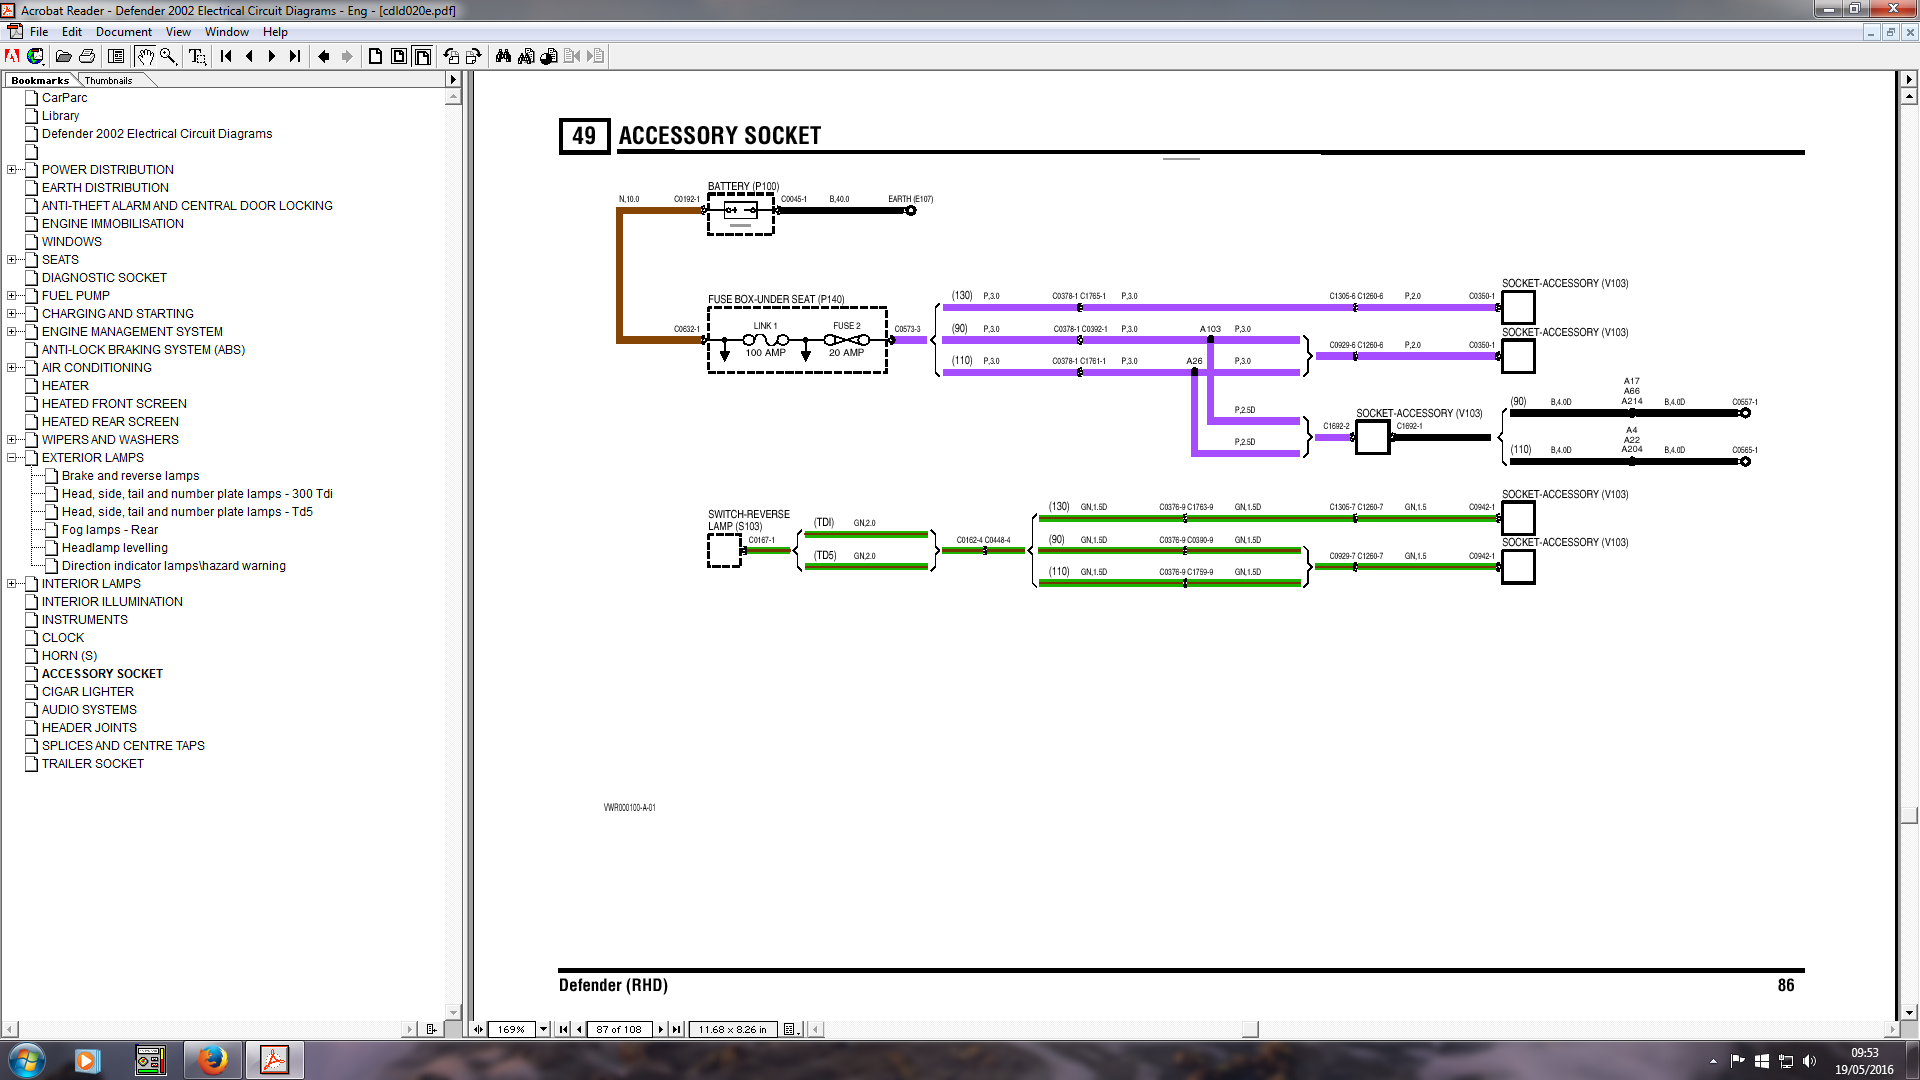Click the Search Results icon
This screenshot has height=1080, width=1920.
pos(549,56)
